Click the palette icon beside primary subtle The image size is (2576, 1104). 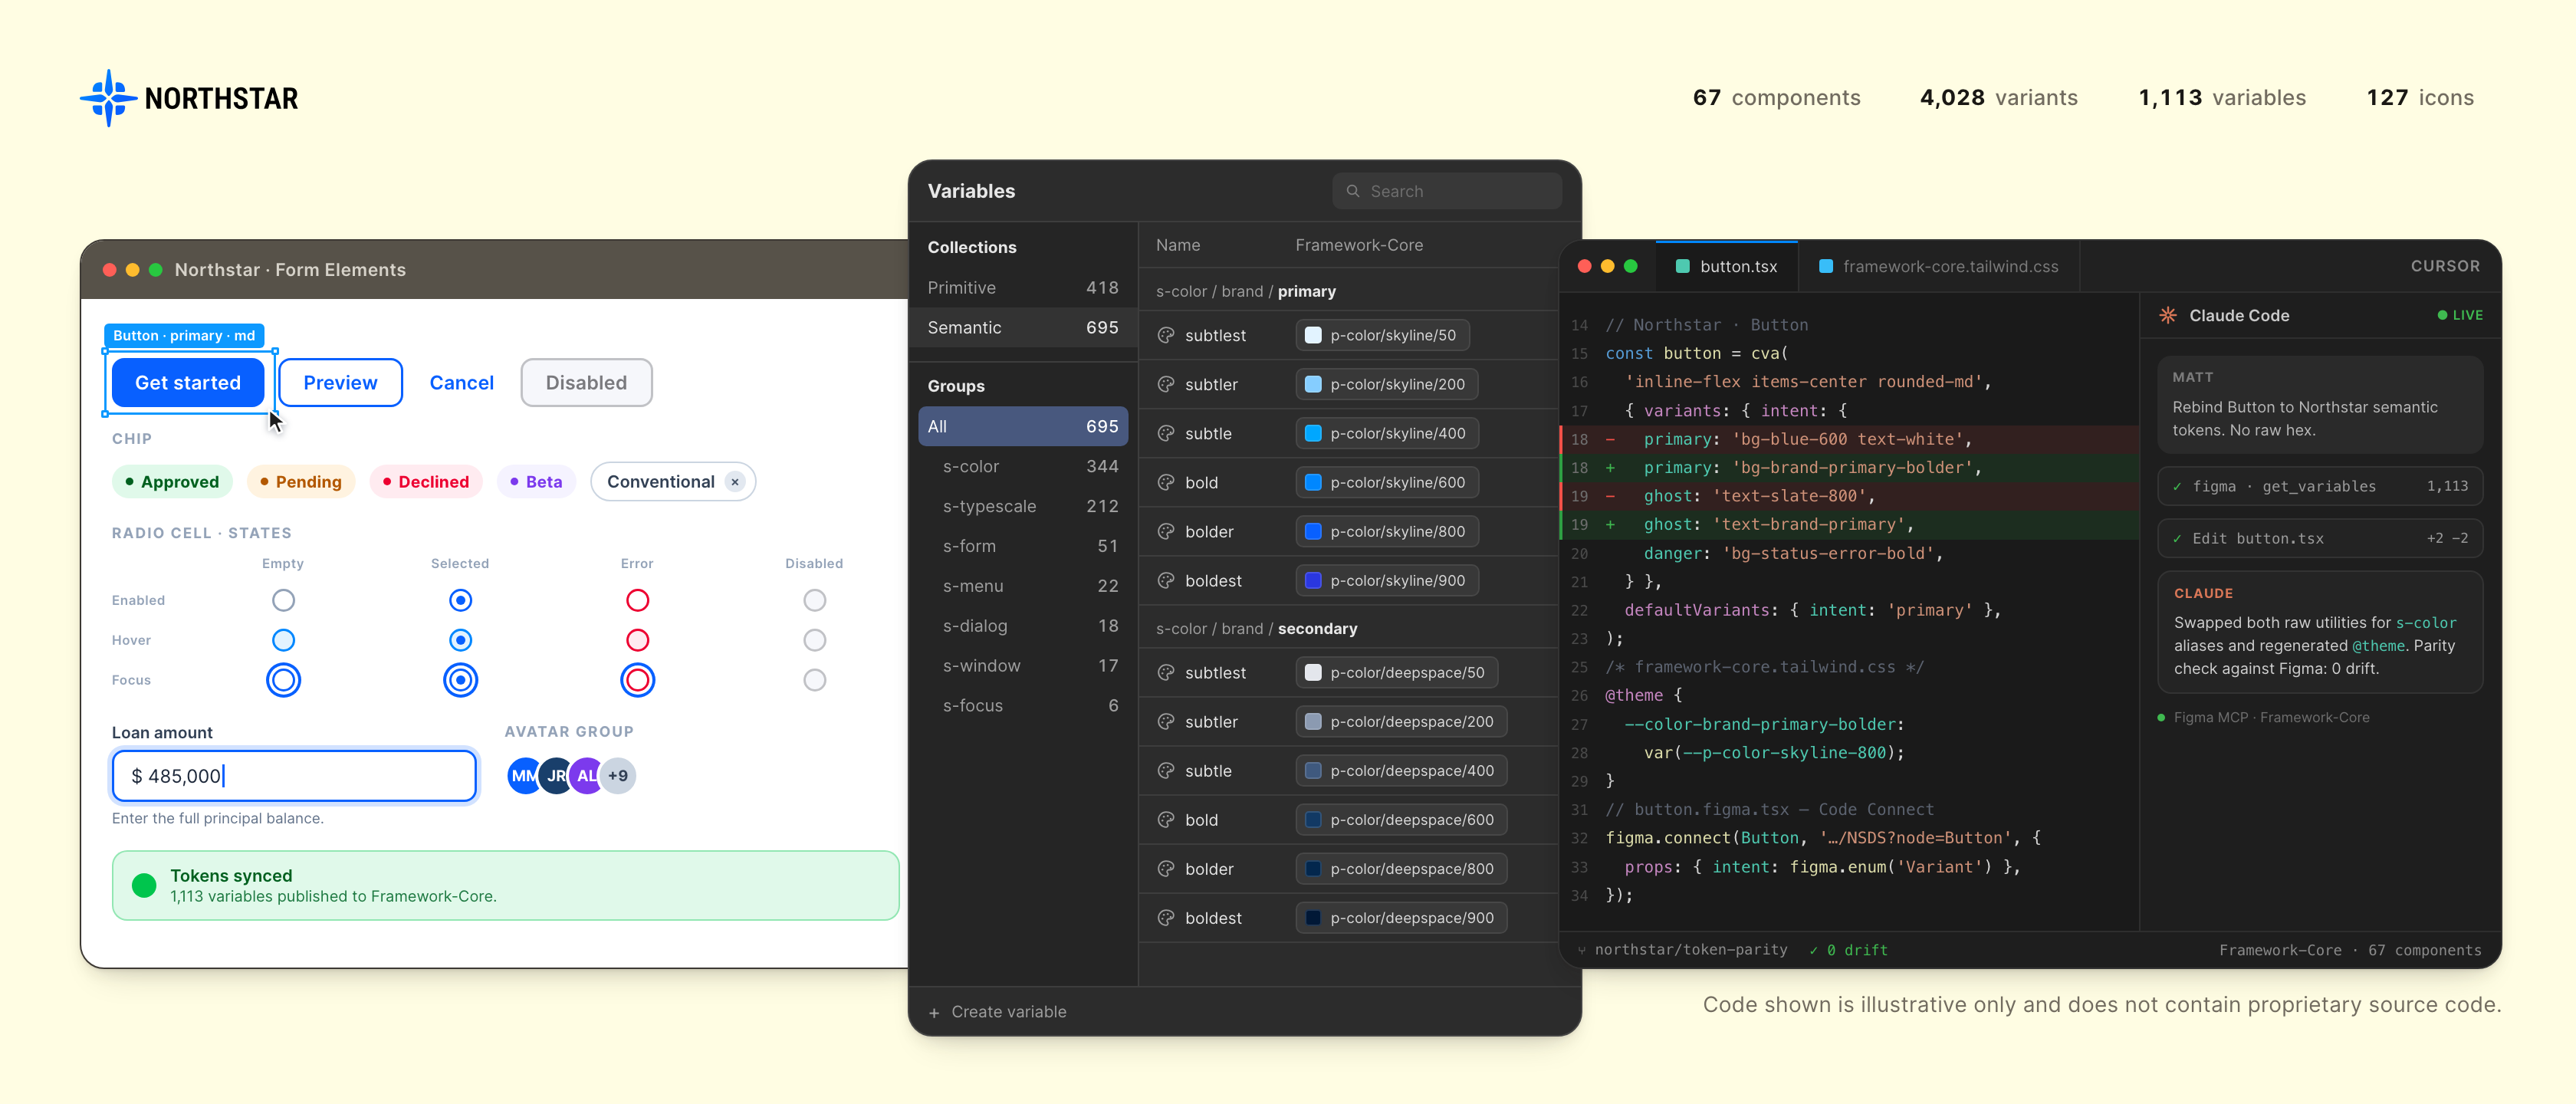tap(1165, 433)
